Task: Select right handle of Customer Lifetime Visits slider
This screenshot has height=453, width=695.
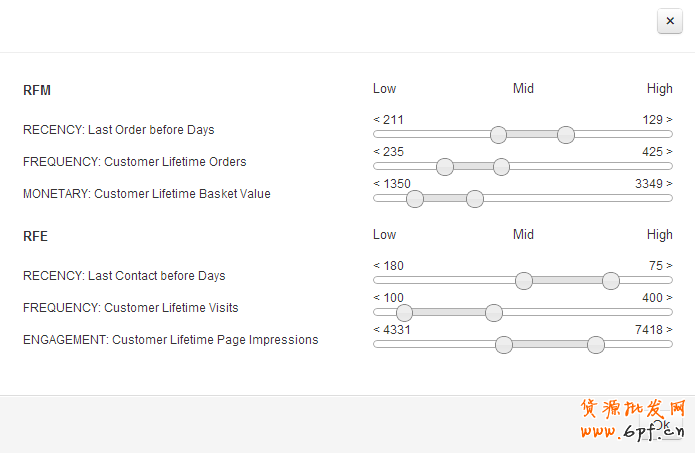Action: pyautogui.click(x=493, y=313)
